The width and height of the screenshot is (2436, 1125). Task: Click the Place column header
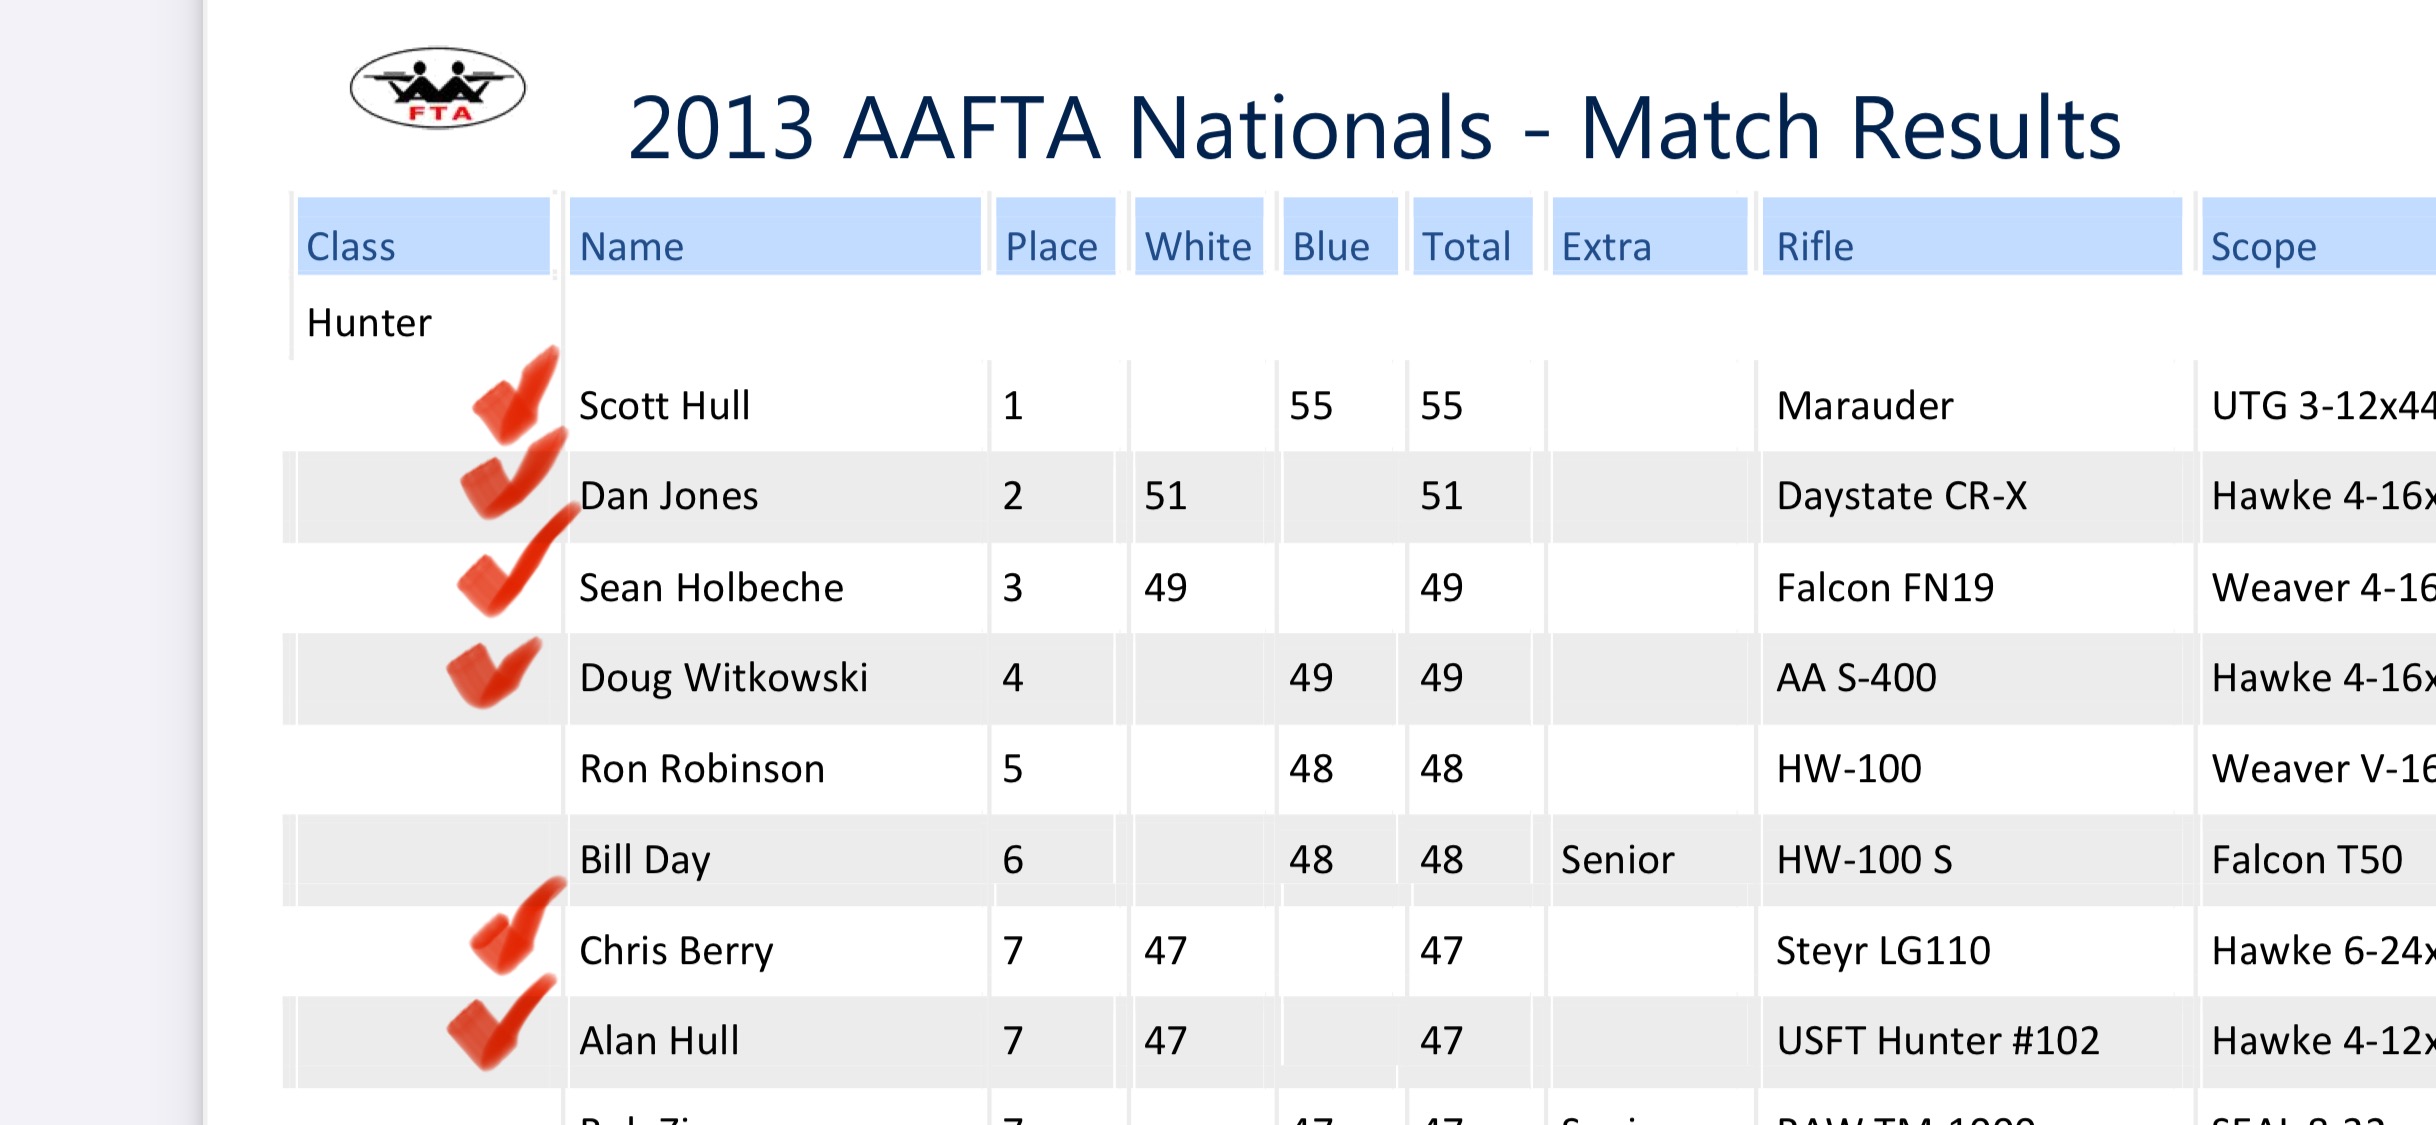pos(1055,236)
